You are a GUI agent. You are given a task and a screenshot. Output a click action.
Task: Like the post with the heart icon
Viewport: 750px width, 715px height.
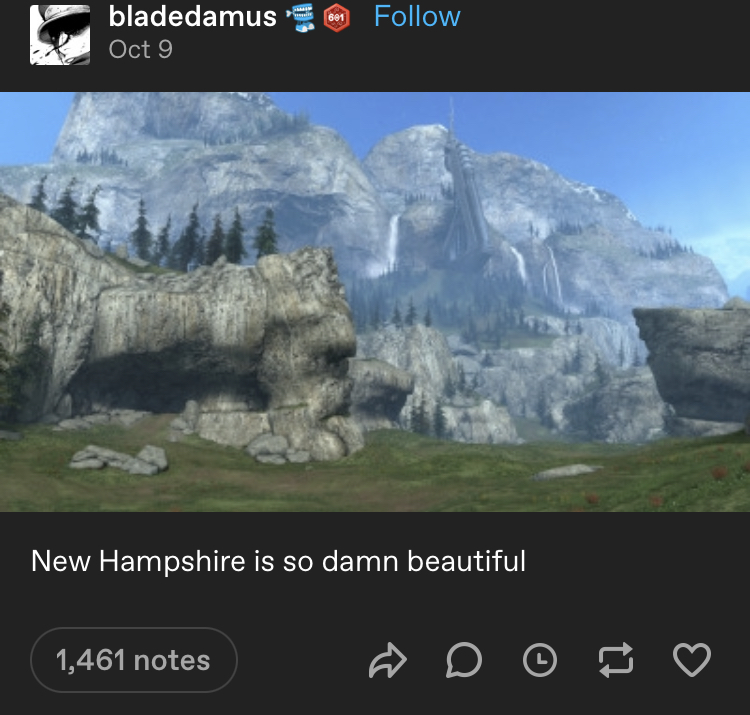[692, 660]
